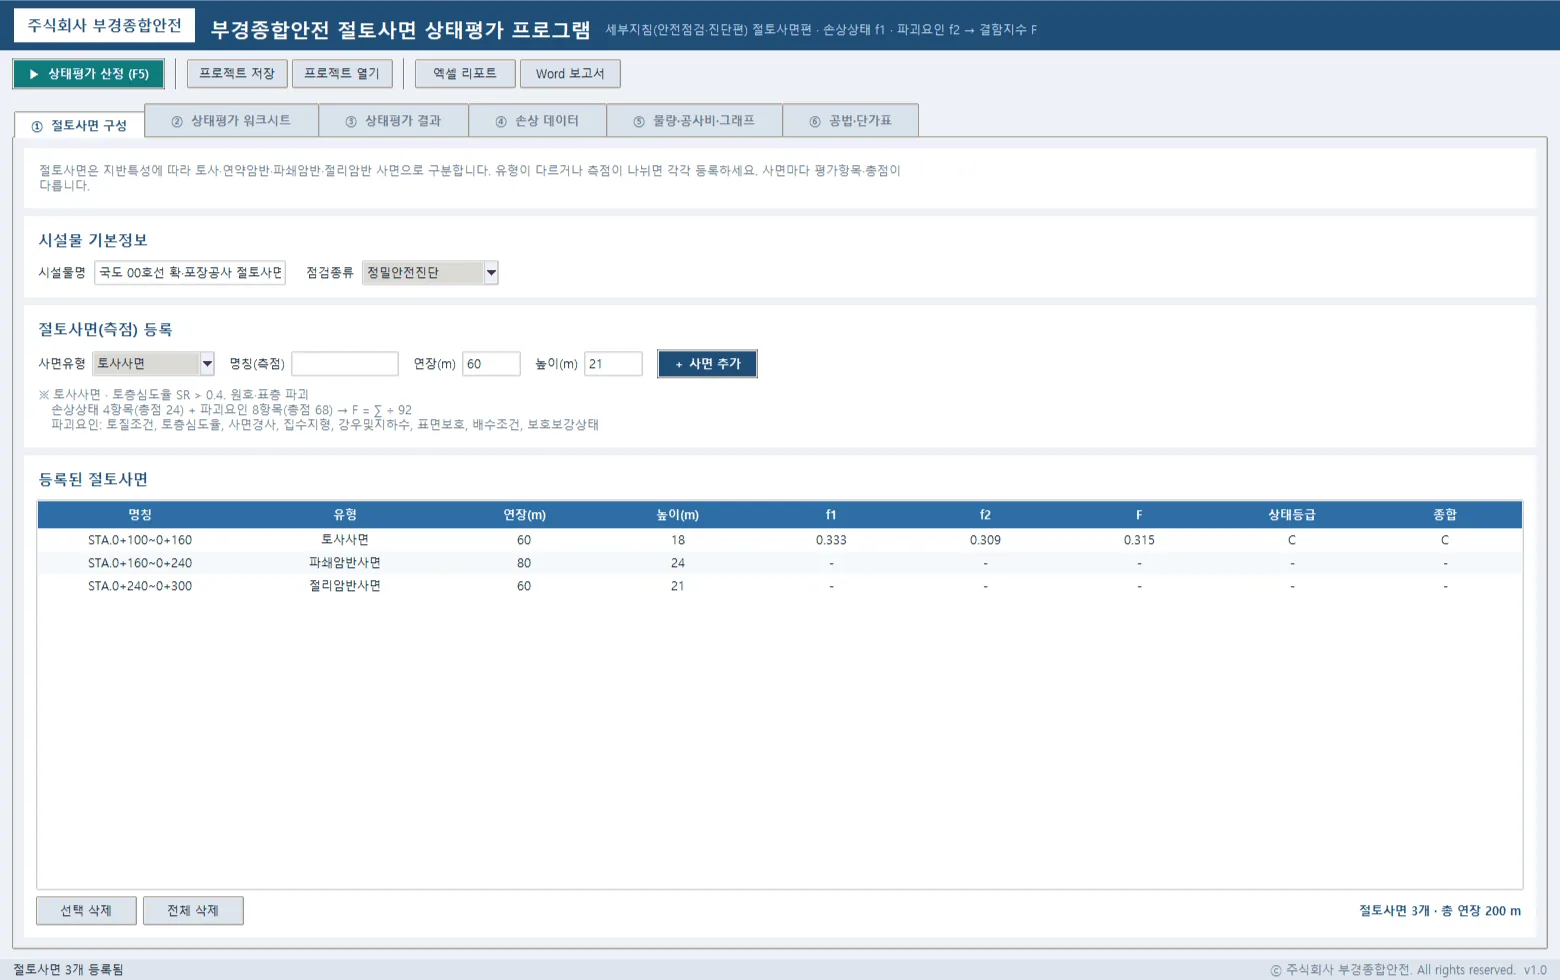
Task: Generate the Word 보고서
Action: tap(570, 74)
